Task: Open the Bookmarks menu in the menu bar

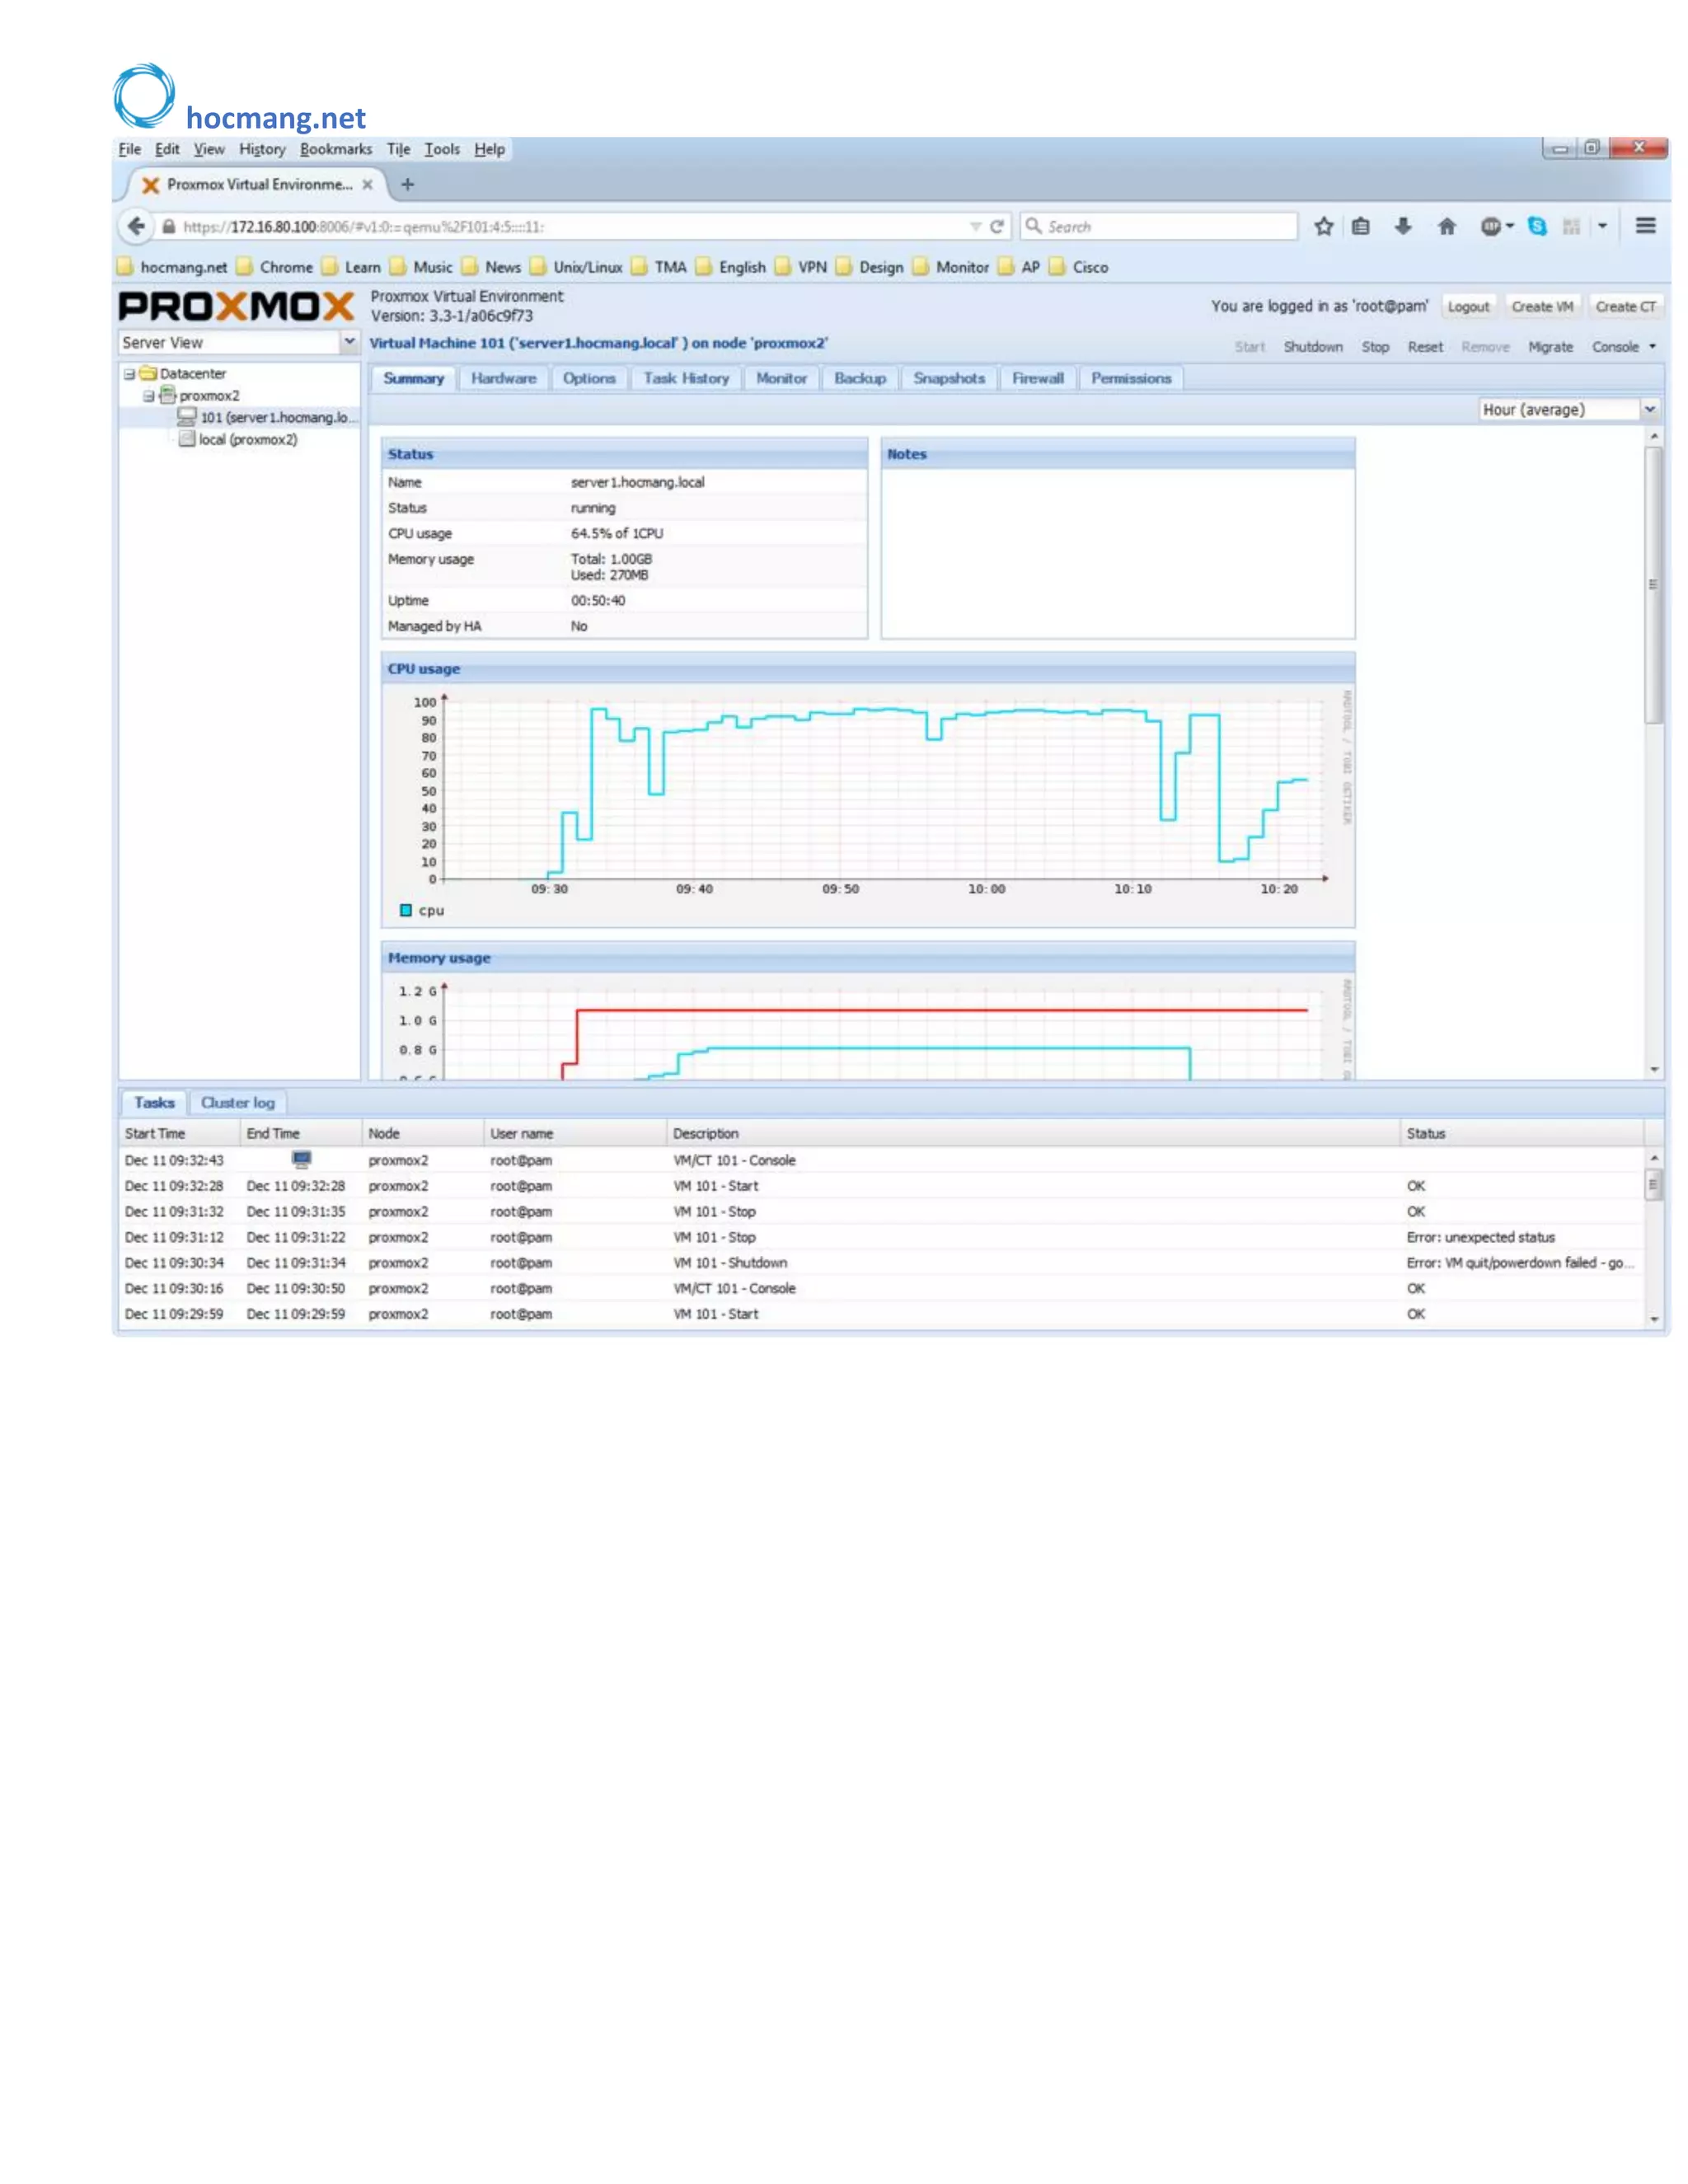Action: (335, 149)
